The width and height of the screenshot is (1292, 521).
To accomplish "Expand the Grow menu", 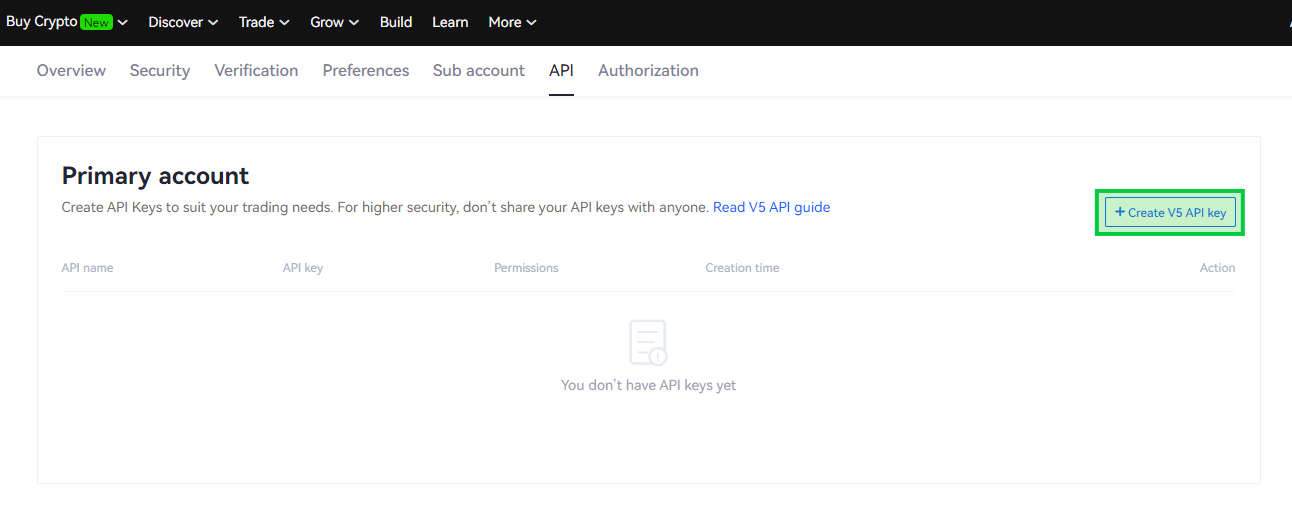I will (335, 22).
